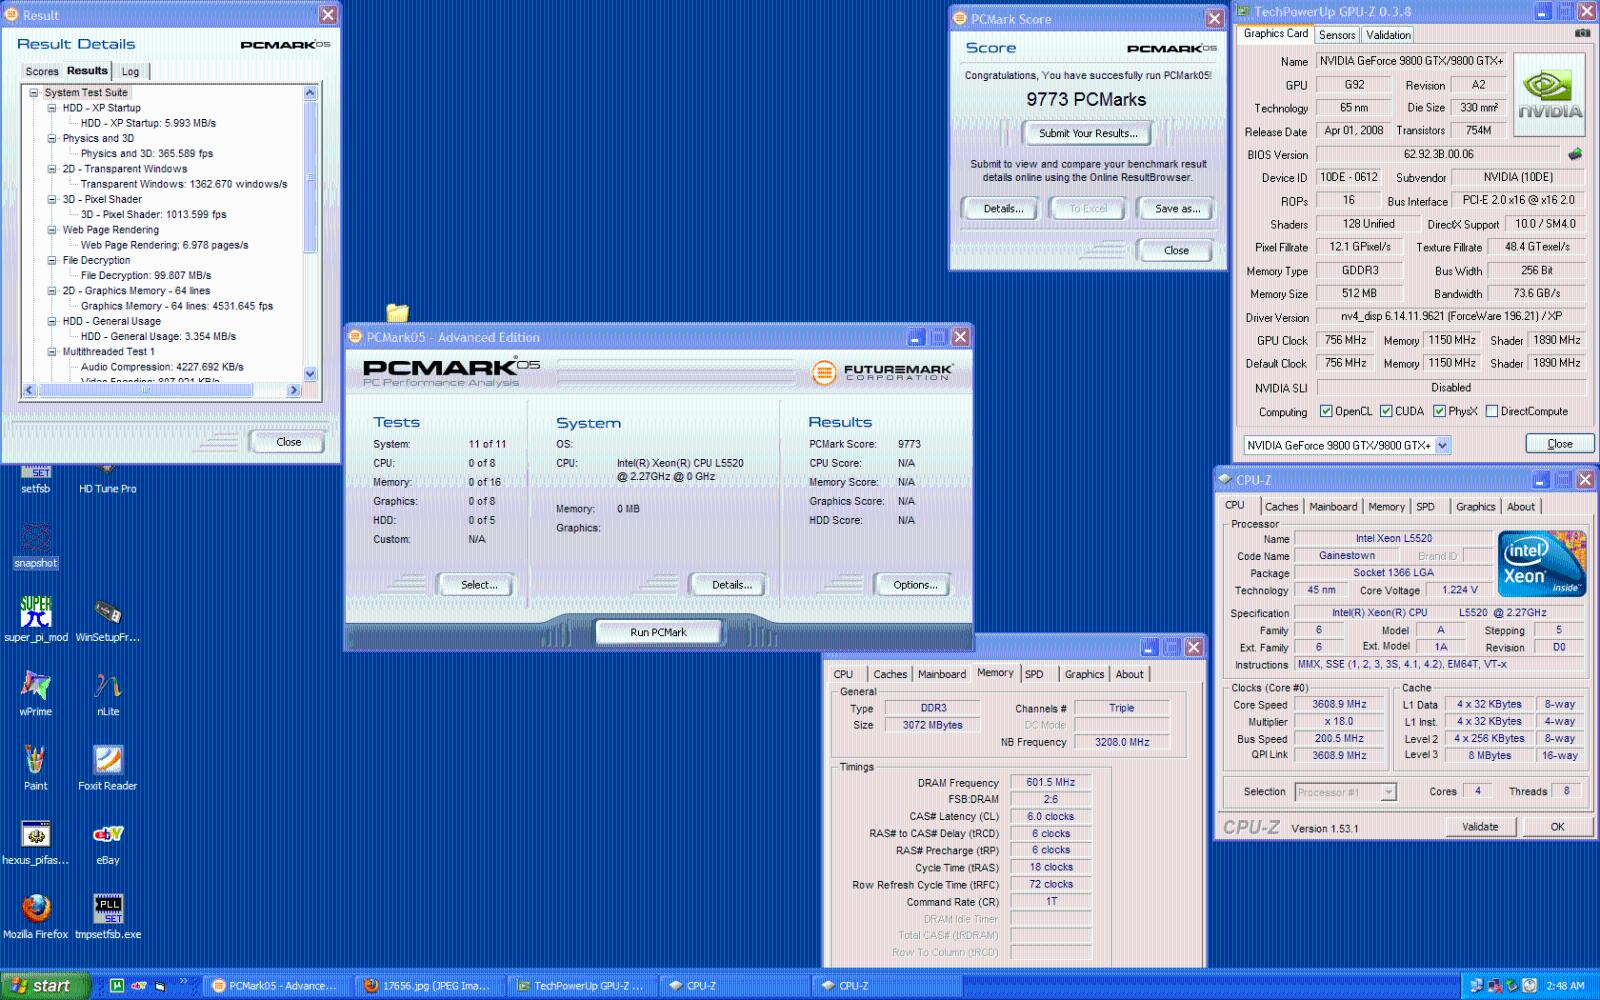Click the scroll-right arrow in Result Details

pyautogui.click(x=294, y=390)
